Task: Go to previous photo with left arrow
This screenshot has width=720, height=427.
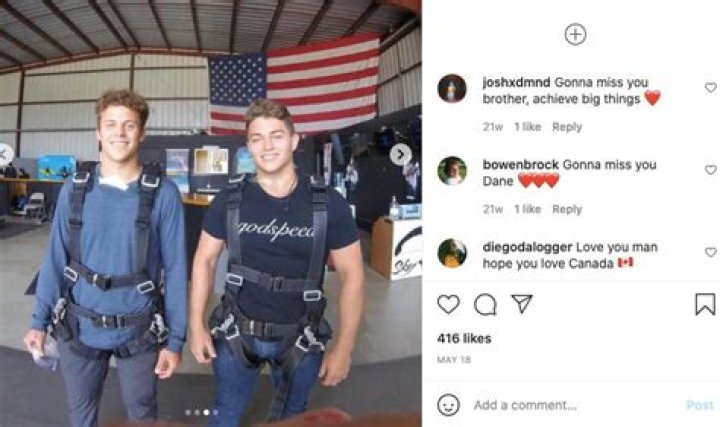Action: [x=4, y=154]
